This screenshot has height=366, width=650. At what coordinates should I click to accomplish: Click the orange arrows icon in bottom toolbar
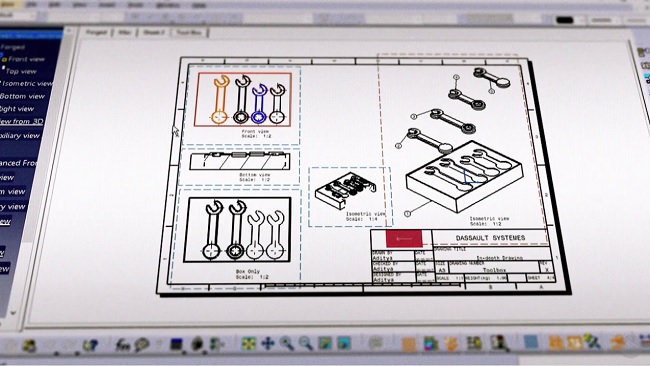click(451, 344)
